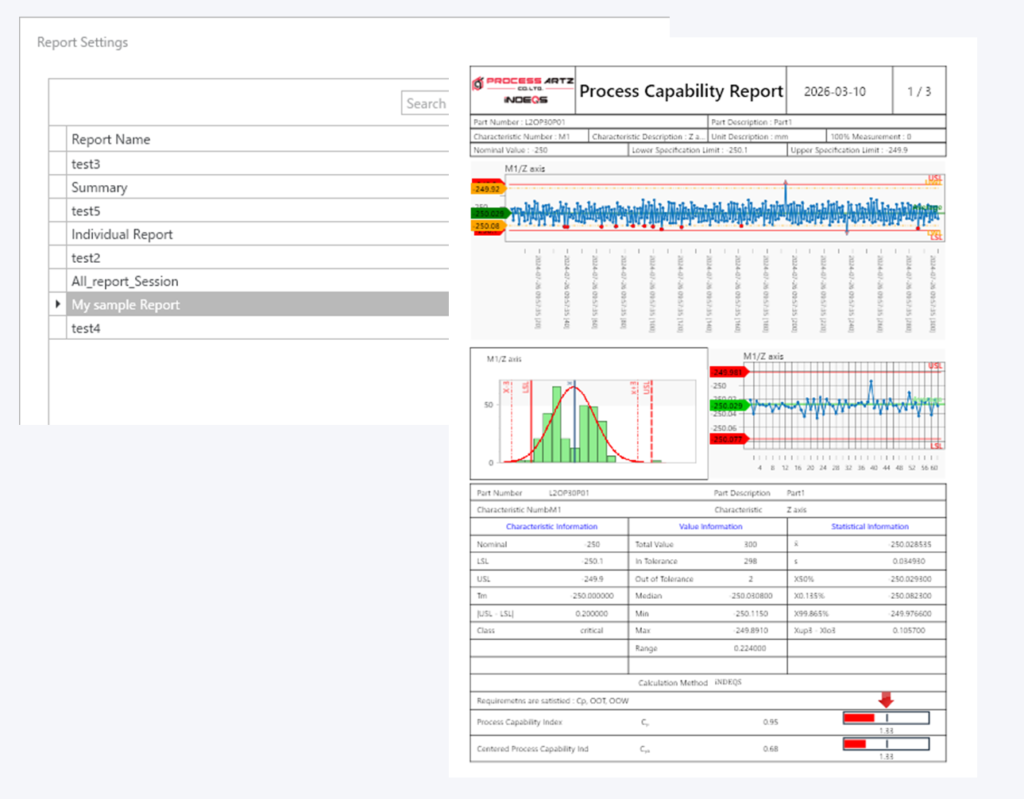Click the Search input field
The width and height of the screenshot is (1024, 799).
[x=425, y=103]
